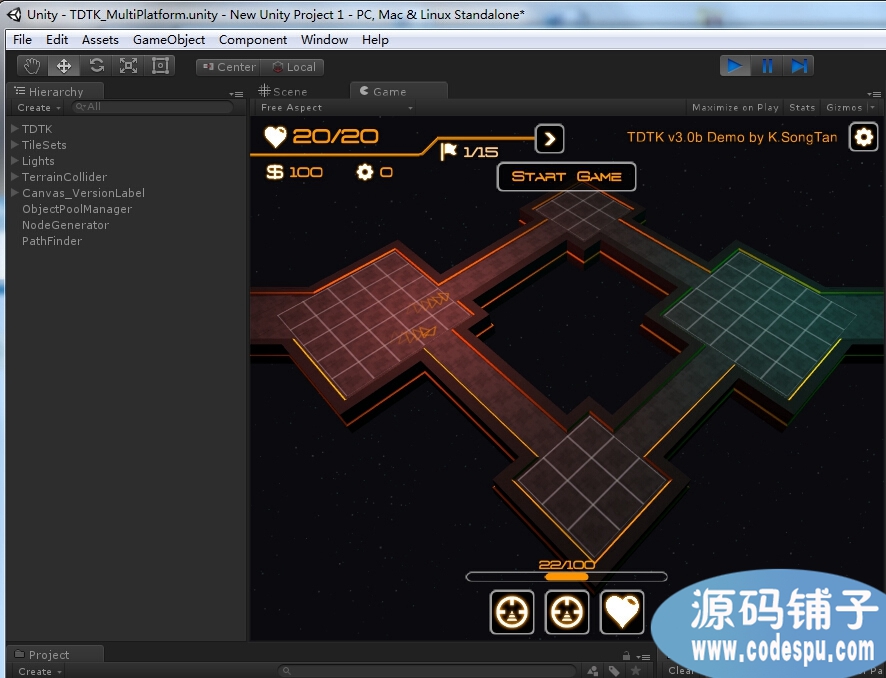The image size is (886, 678).
Task: Toggle Maximize on Play
Action: (735, 107)
